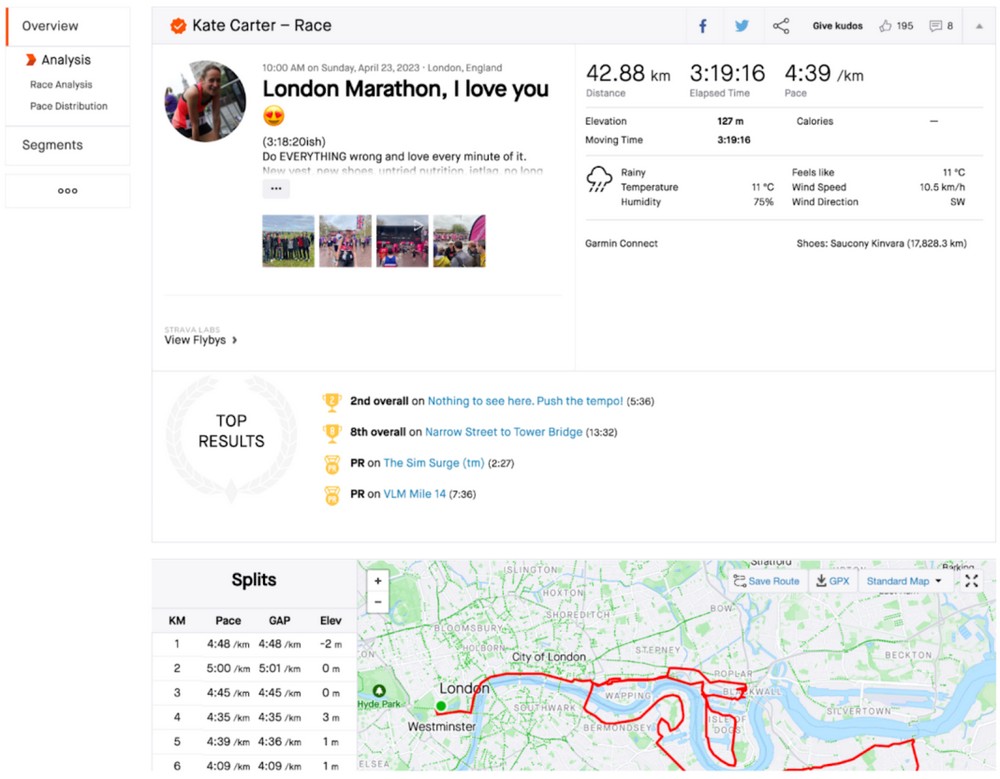The width and height of the screenshot is (1000, 779).
Task: Click the Save Route button
Action: click(766, 581)
